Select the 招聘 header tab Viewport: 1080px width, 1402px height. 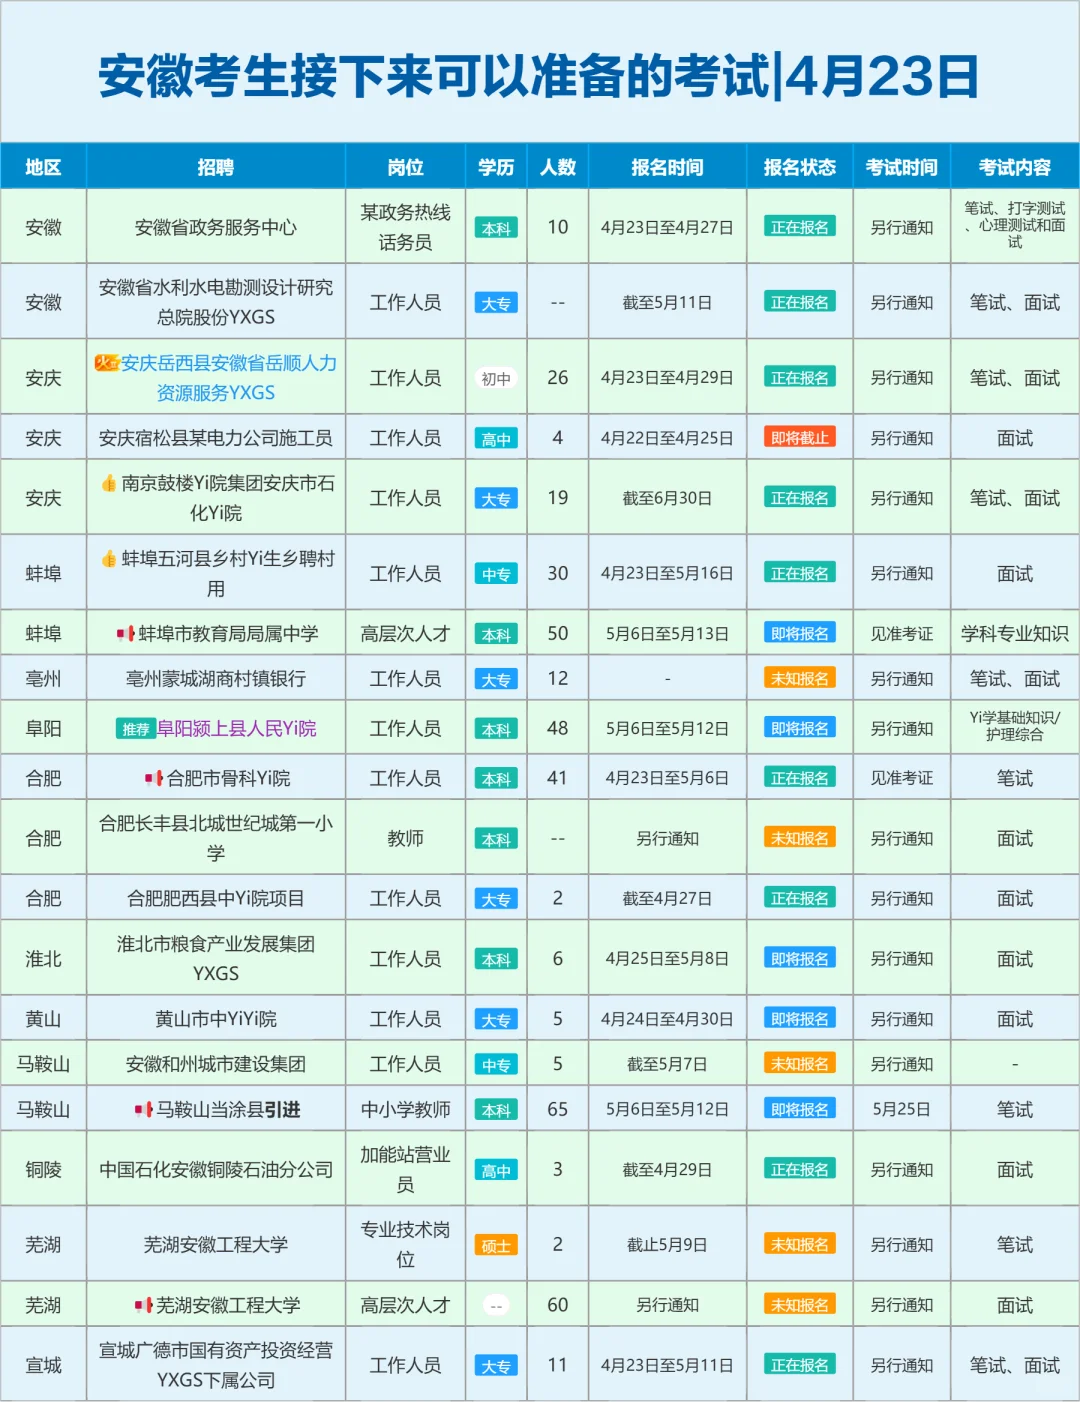pos(216,167)
